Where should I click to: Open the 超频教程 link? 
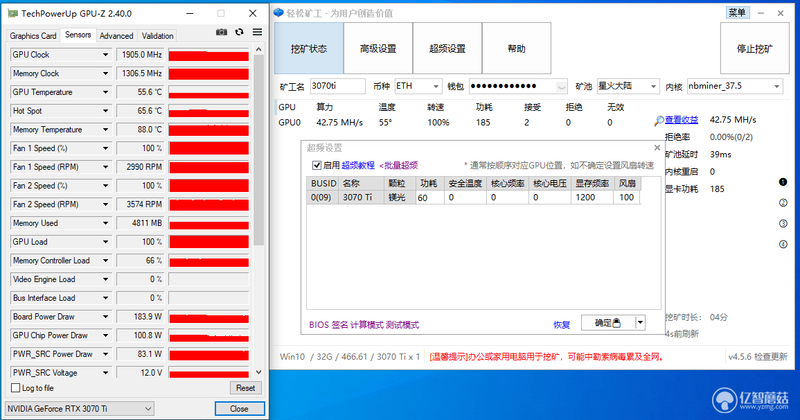pyautogui.click(x=358, y=165)
